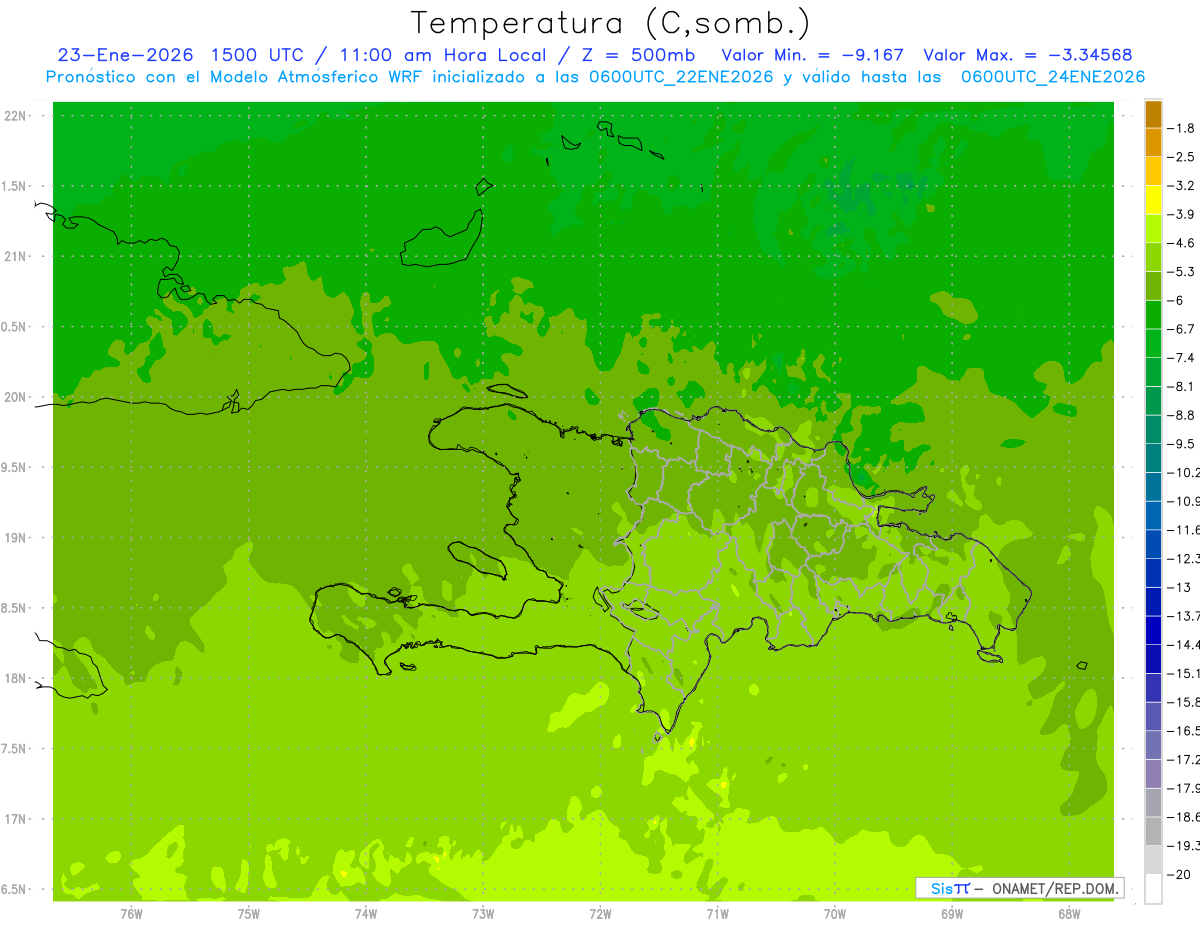Click the '74W' longitude label
This screenshot has width=1200, height=927.
pyautogui.click(x=366, y=914)
